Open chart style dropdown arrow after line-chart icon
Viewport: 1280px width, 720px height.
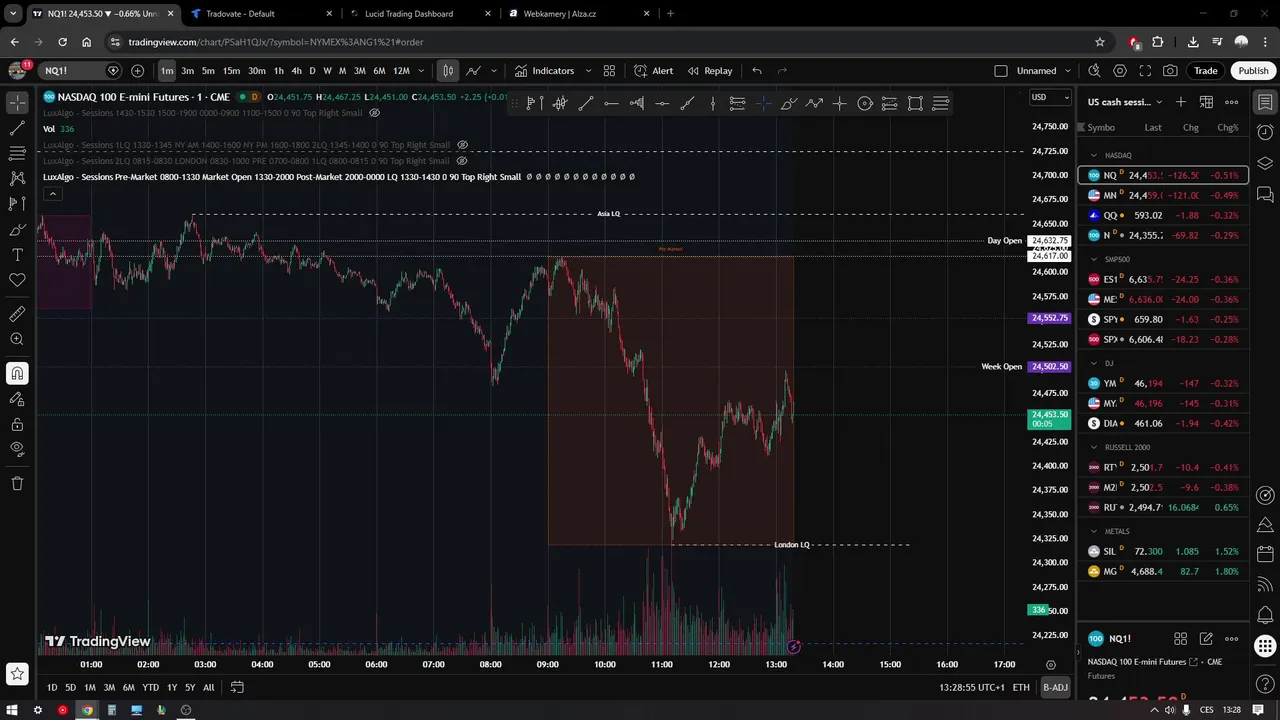click(494, 71)
